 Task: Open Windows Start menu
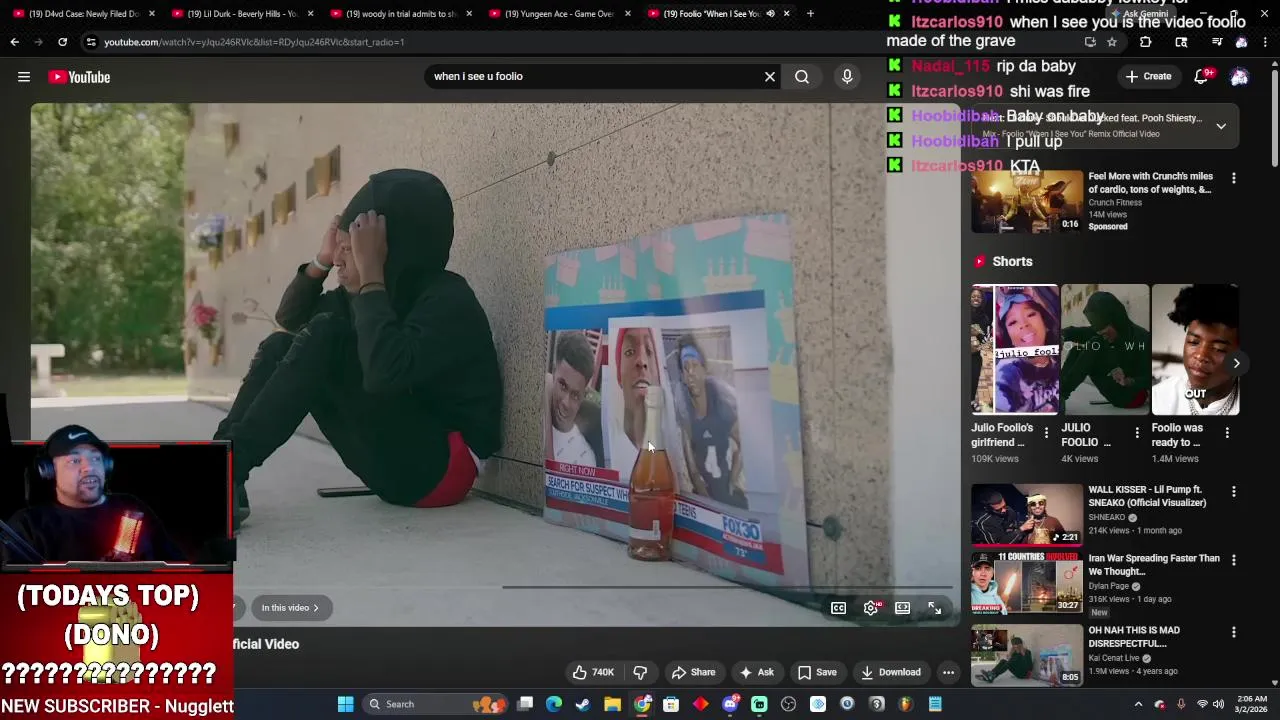click(x=345, y=704)
